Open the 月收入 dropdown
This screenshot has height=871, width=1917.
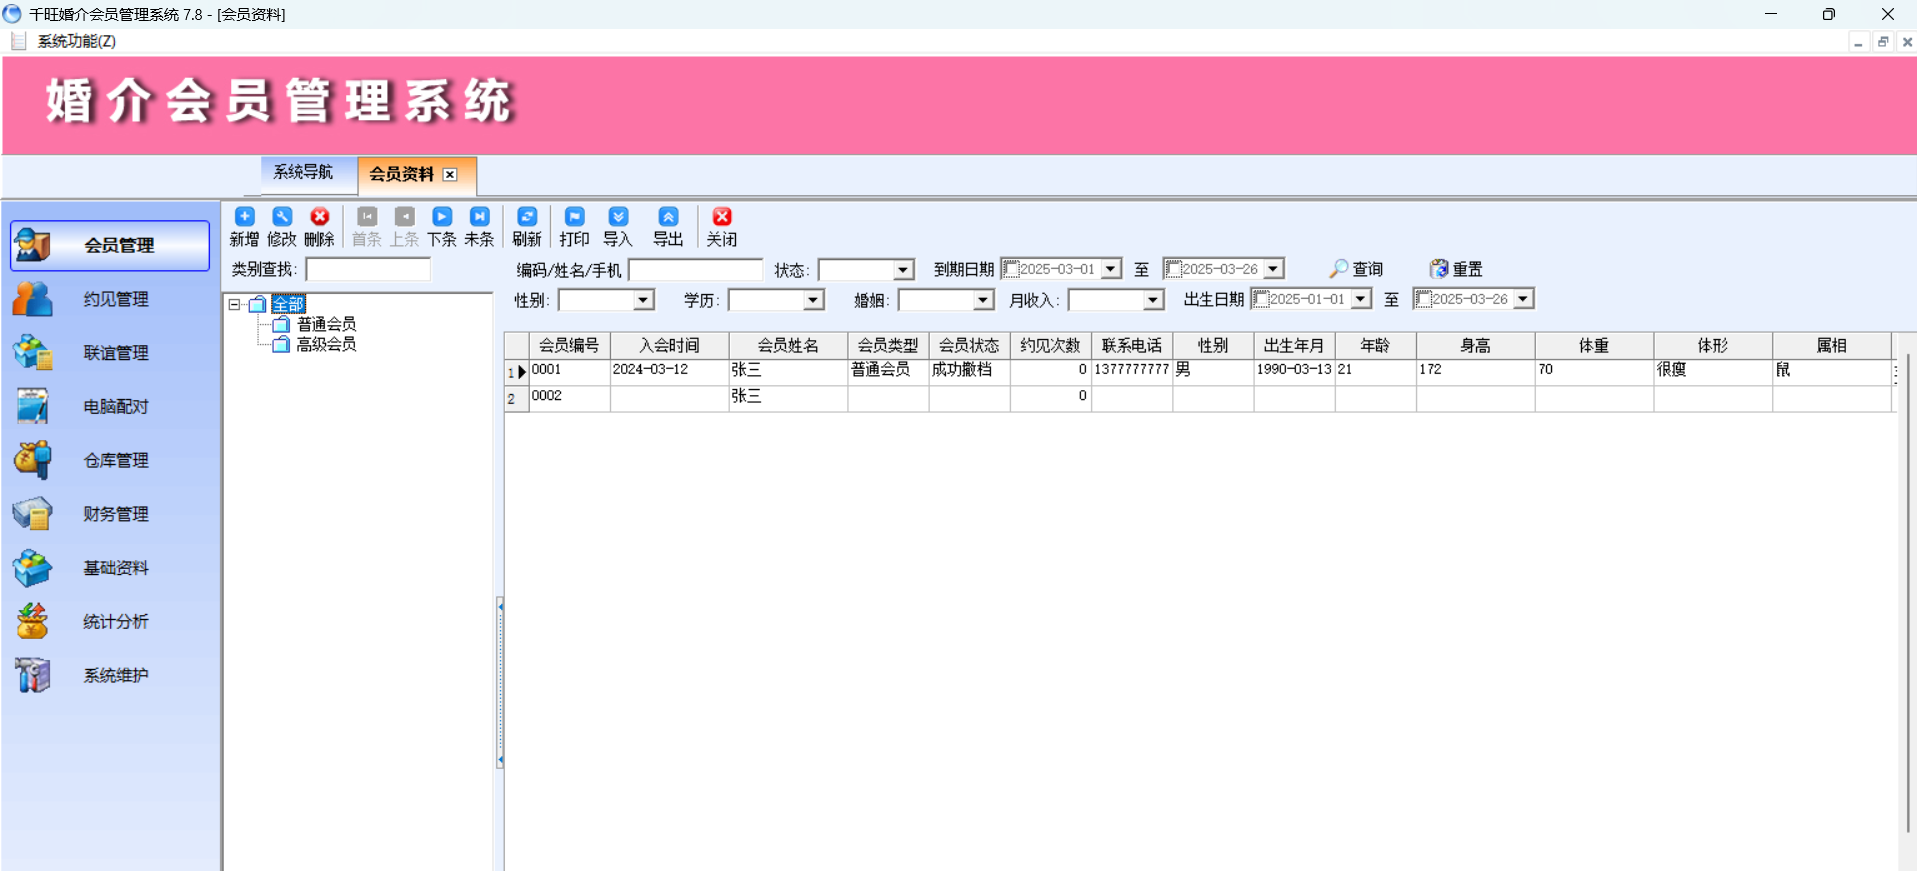(x=1153, y=300)
